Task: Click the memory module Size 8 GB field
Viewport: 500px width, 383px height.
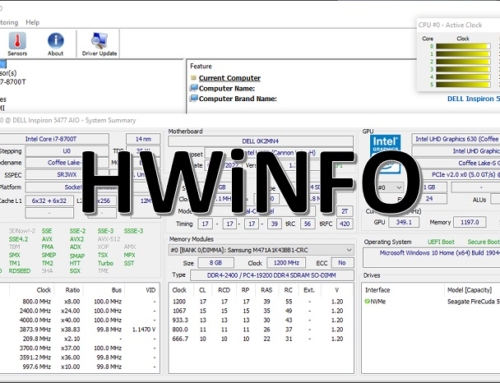Action: tap(216, 263)
